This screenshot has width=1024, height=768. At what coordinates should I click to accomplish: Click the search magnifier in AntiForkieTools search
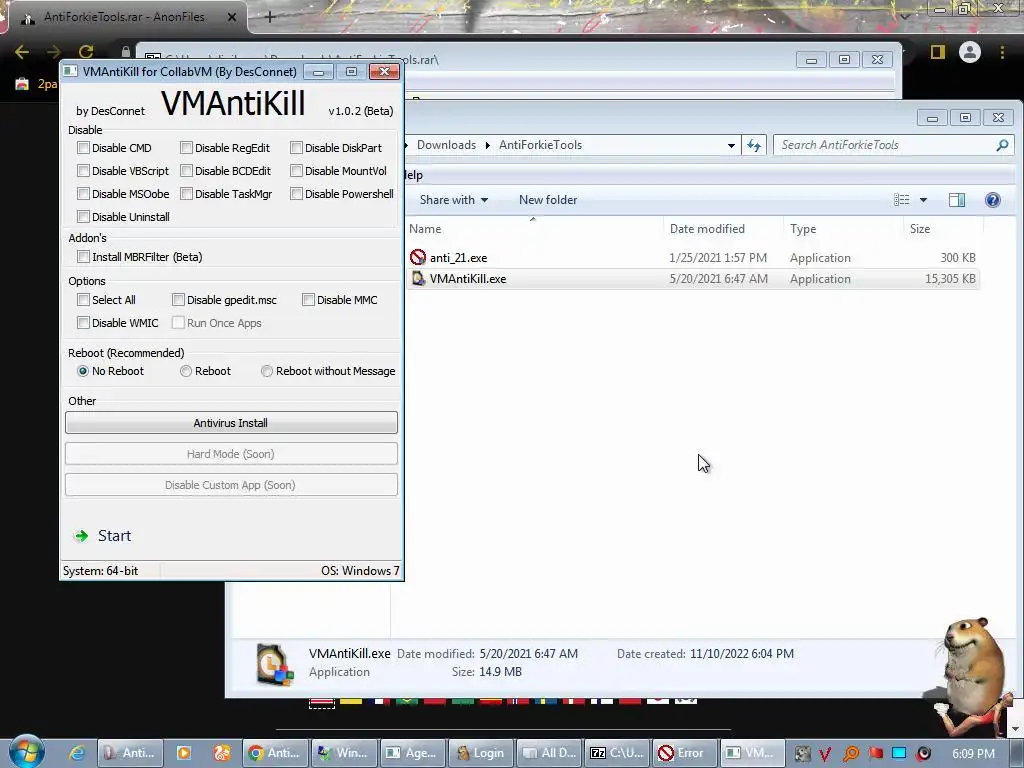click(x=1002, y=145)
